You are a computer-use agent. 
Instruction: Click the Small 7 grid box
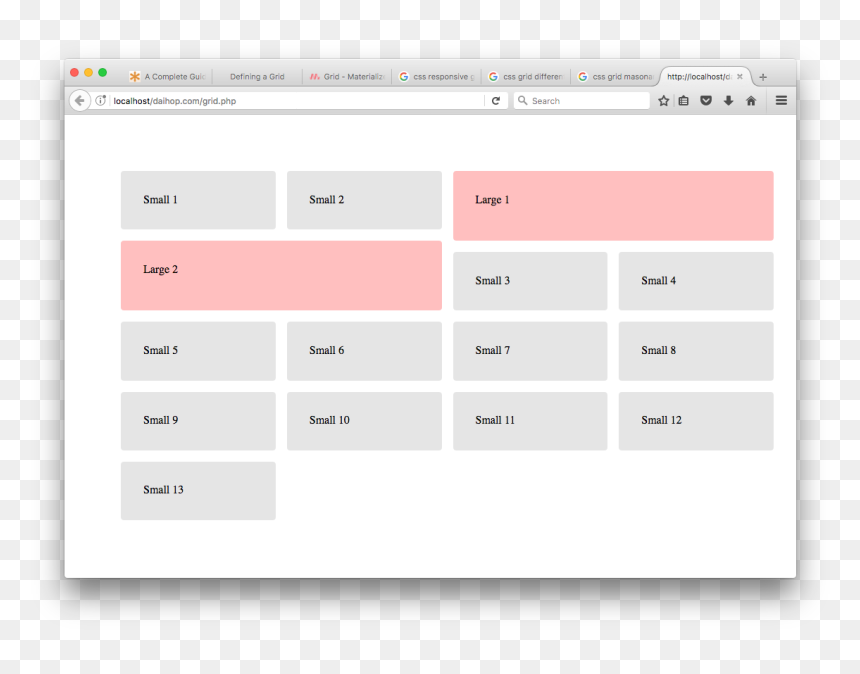530,351
